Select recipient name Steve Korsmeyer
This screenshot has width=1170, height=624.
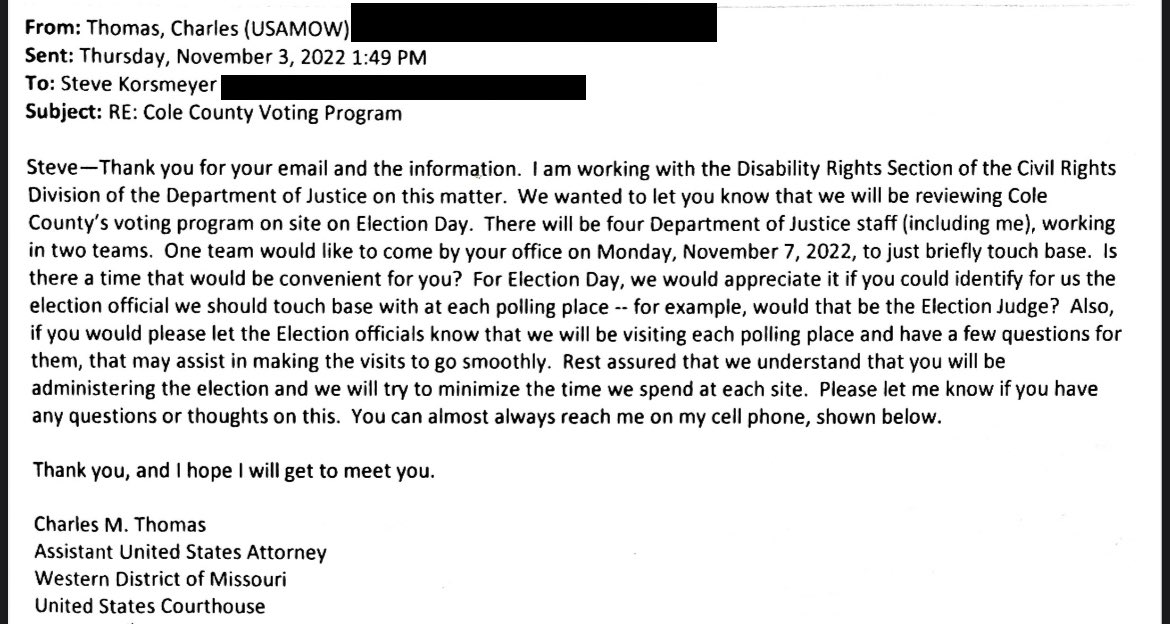click(139, 85)
